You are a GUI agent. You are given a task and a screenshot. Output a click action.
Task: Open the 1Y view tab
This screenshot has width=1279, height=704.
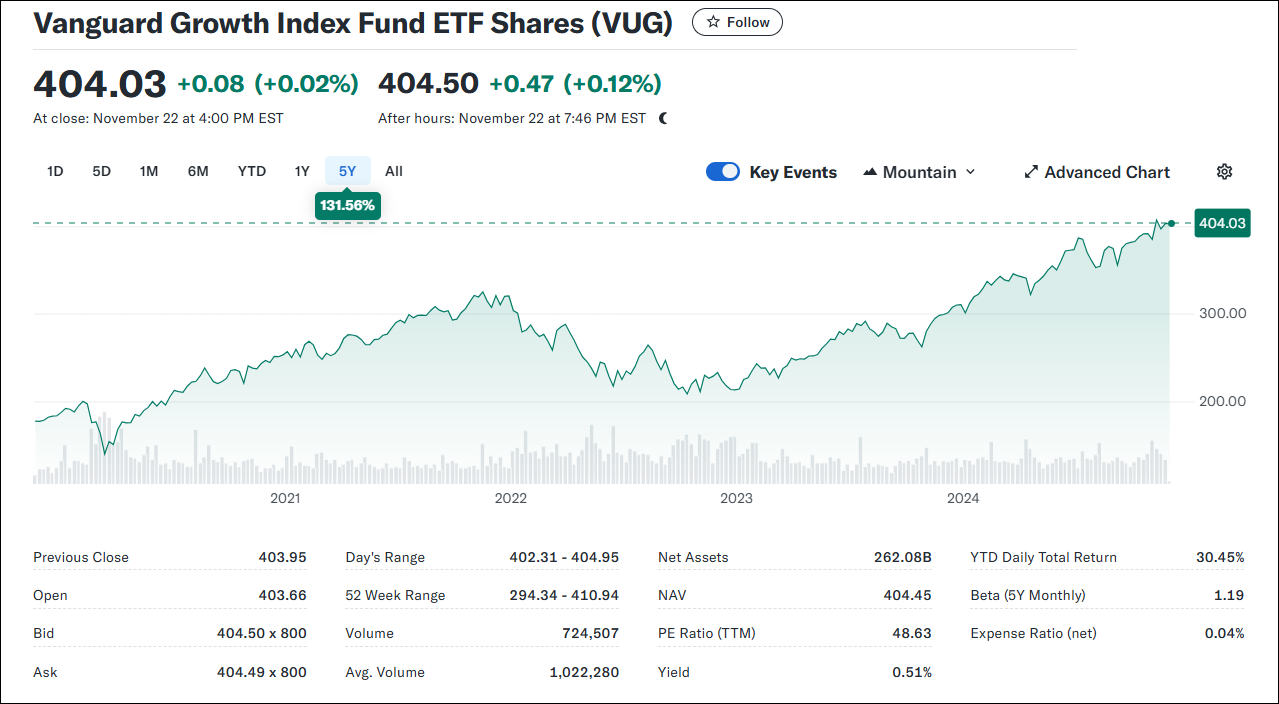click(302, 171)
